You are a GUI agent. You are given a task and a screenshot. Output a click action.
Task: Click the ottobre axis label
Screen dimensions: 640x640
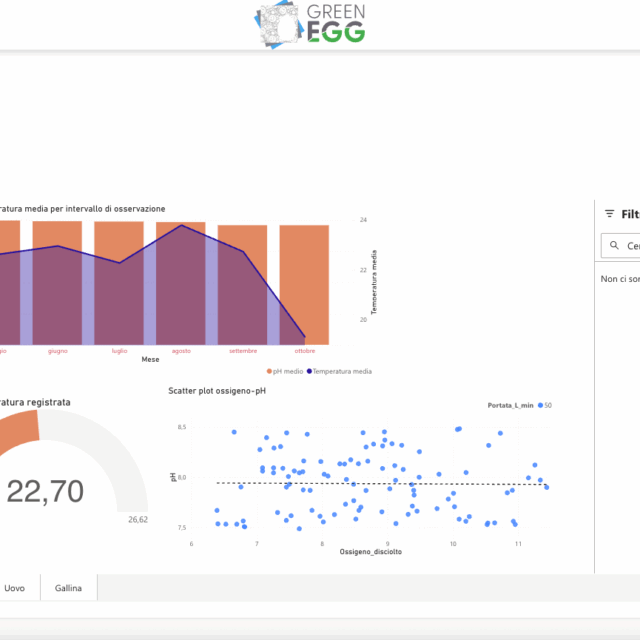click(305, 351)
